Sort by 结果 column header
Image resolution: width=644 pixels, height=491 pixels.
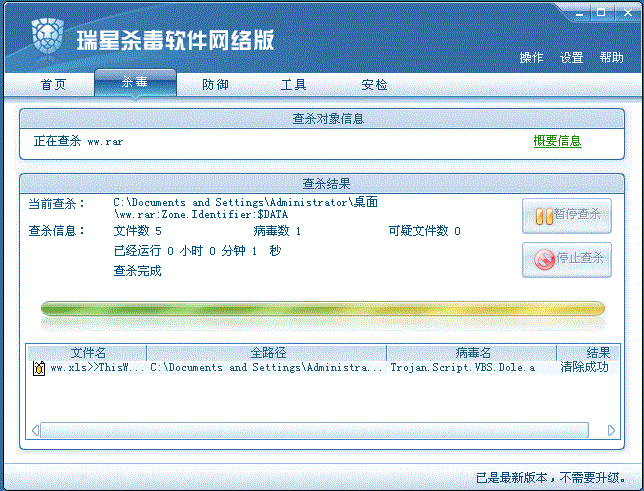tap(588, 353)
